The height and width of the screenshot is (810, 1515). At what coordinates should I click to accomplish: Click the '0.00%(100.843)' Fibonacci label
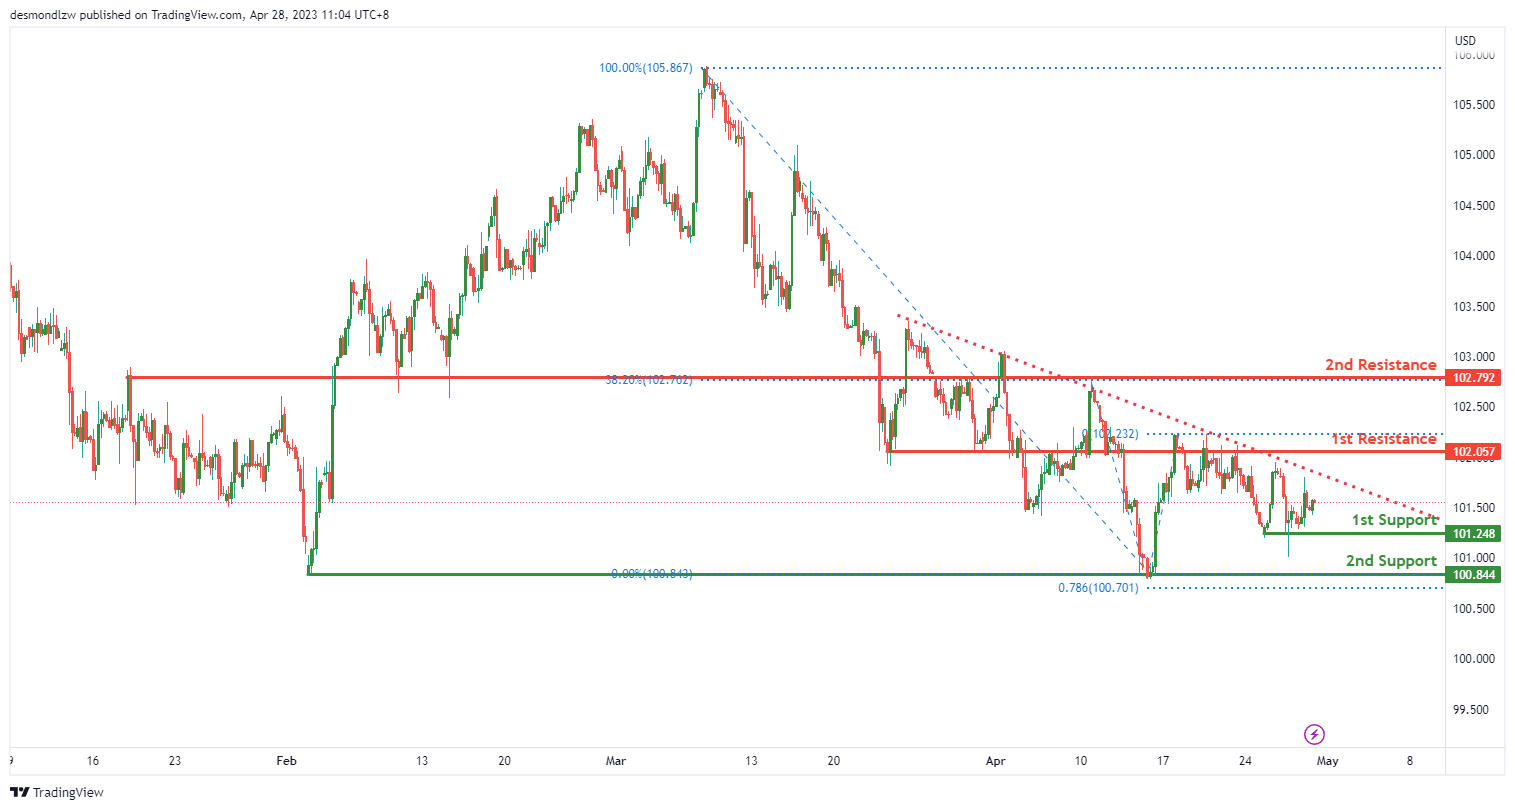(651, 574)
